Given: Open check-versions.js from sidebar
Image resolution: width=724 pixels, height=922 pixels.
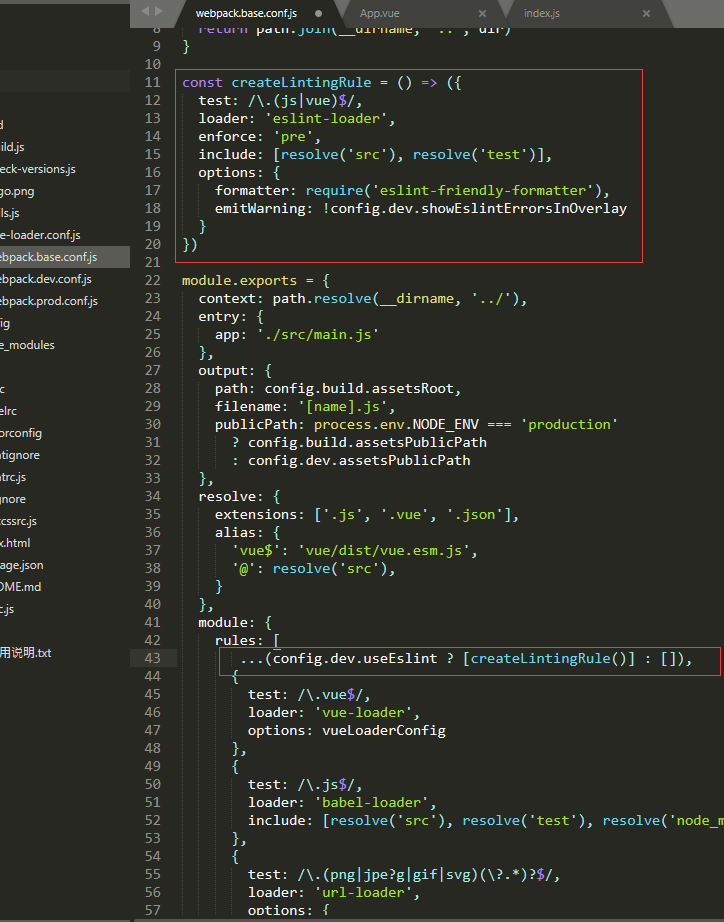Looking at the screenshot, I should coord(38,169).
